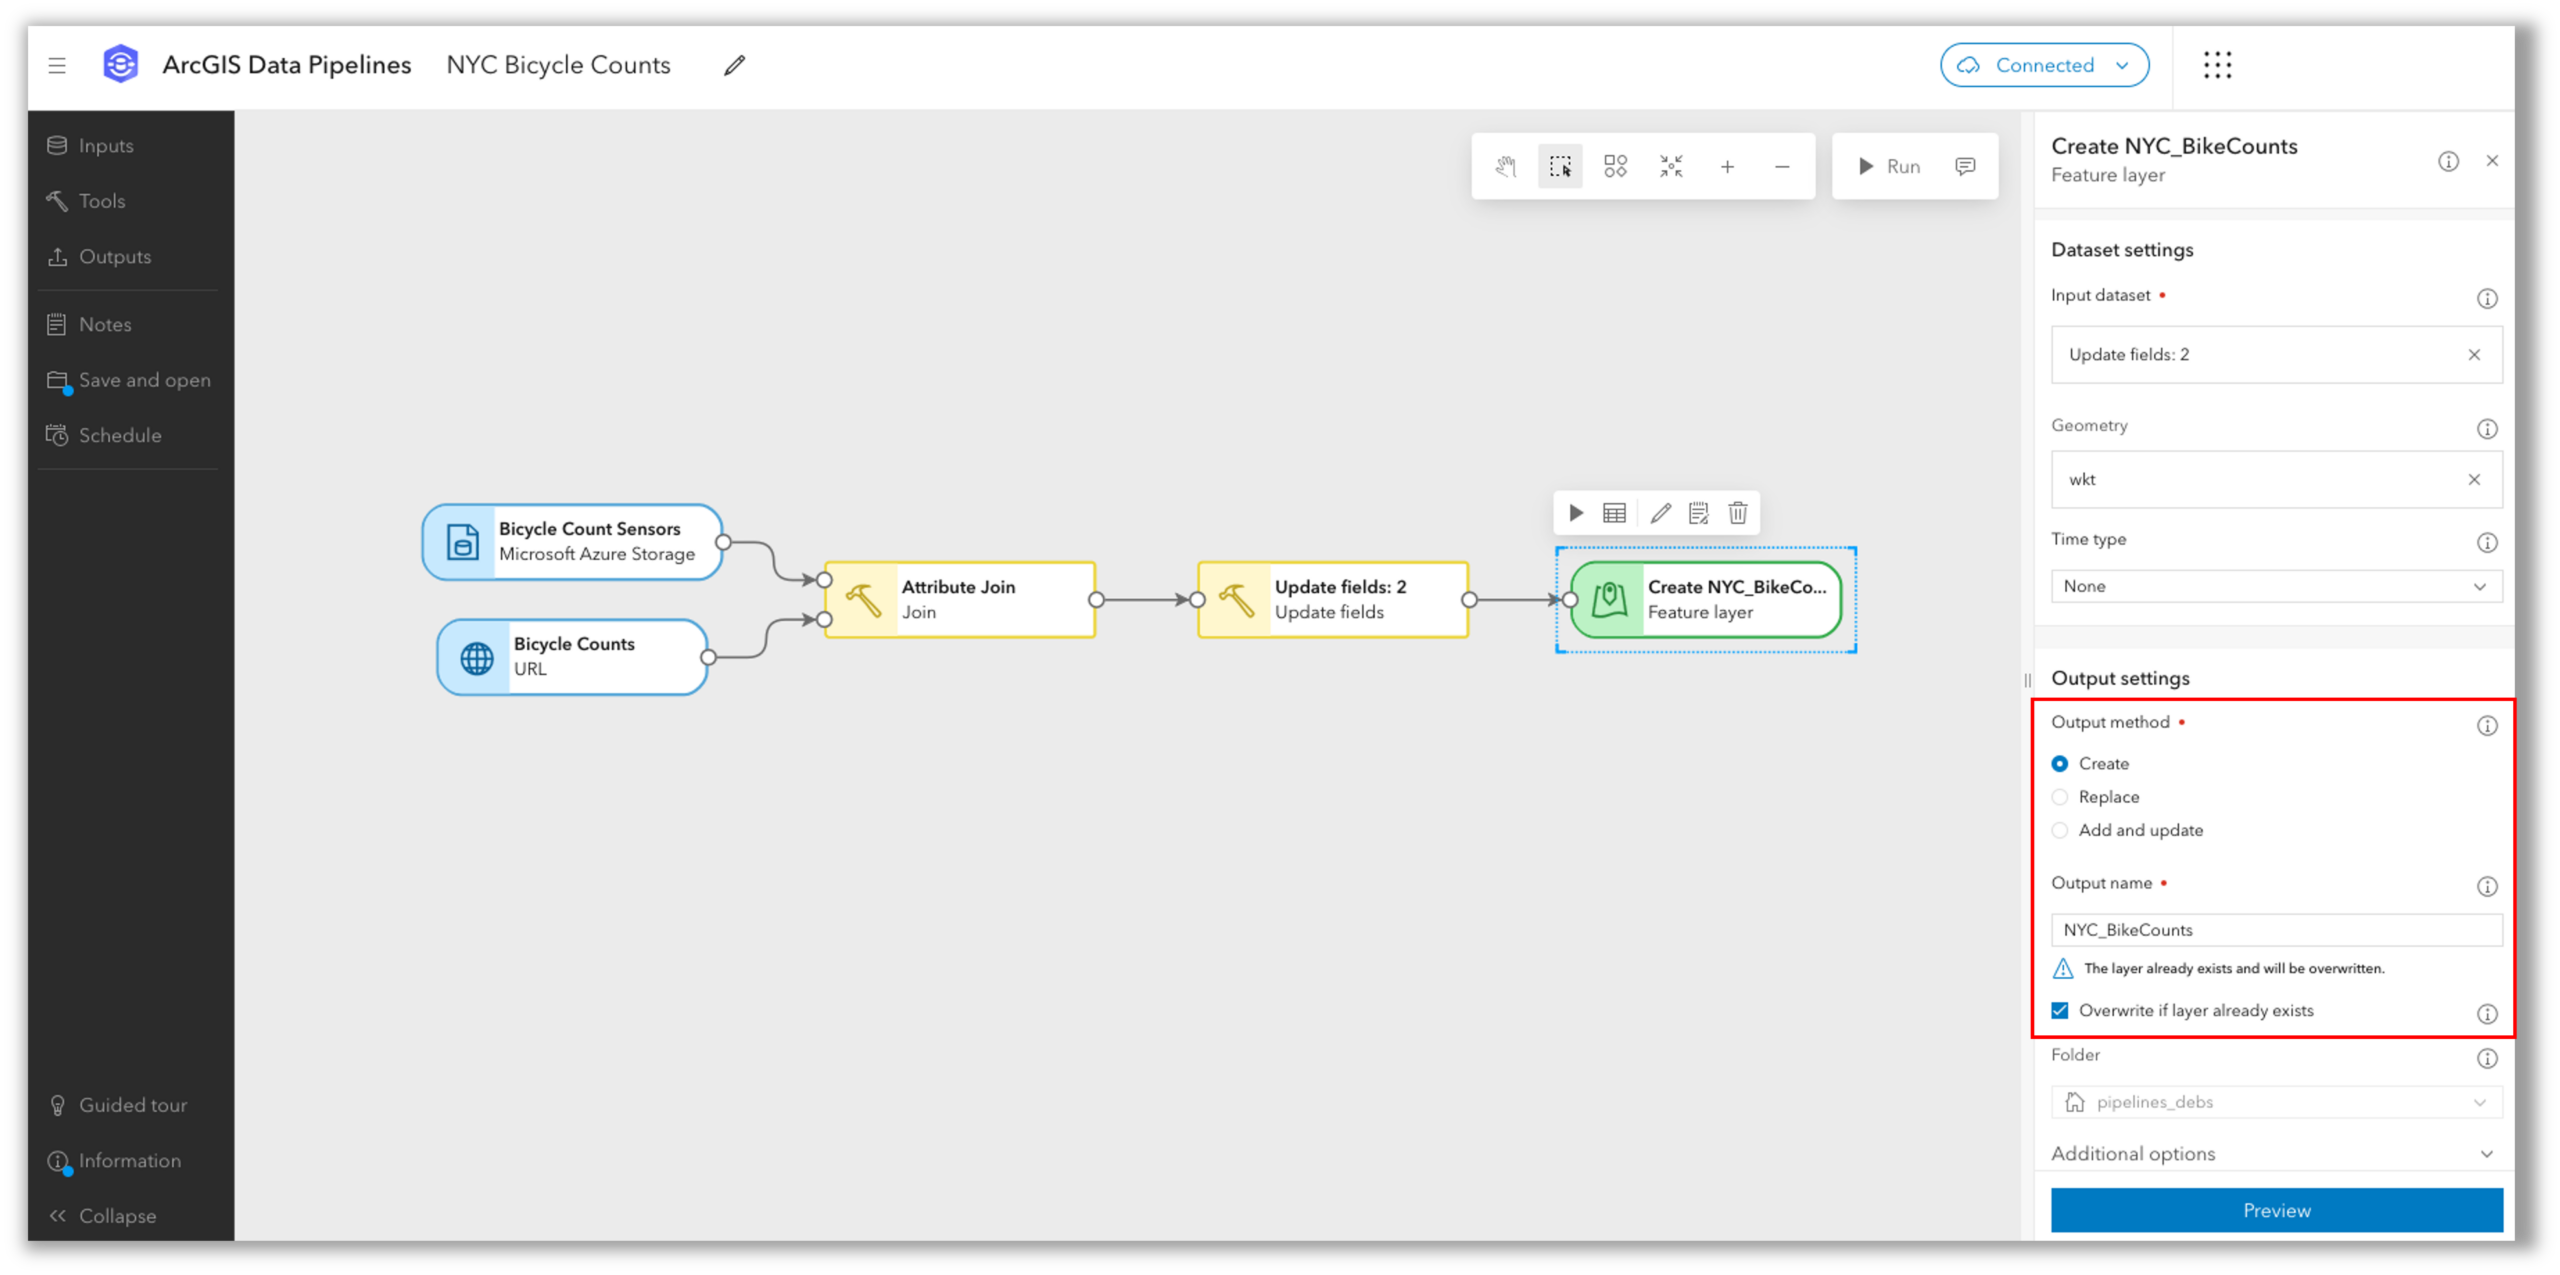Preview table of selected element
The width and height of the screenshot is (2560, 1275).
(1614, 513)
